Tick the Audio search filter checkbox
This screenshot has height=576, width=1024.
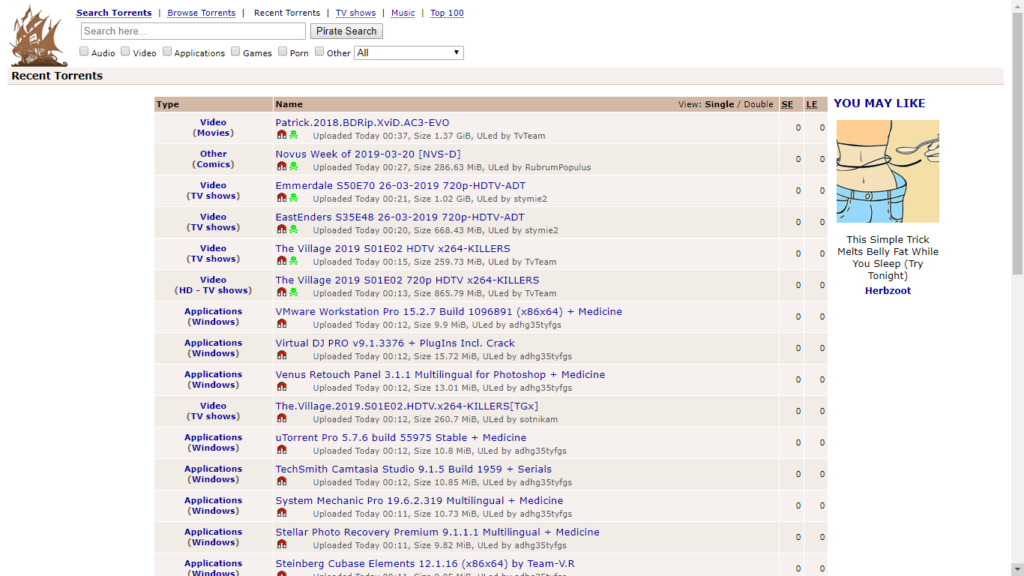(x=84, y=51)
